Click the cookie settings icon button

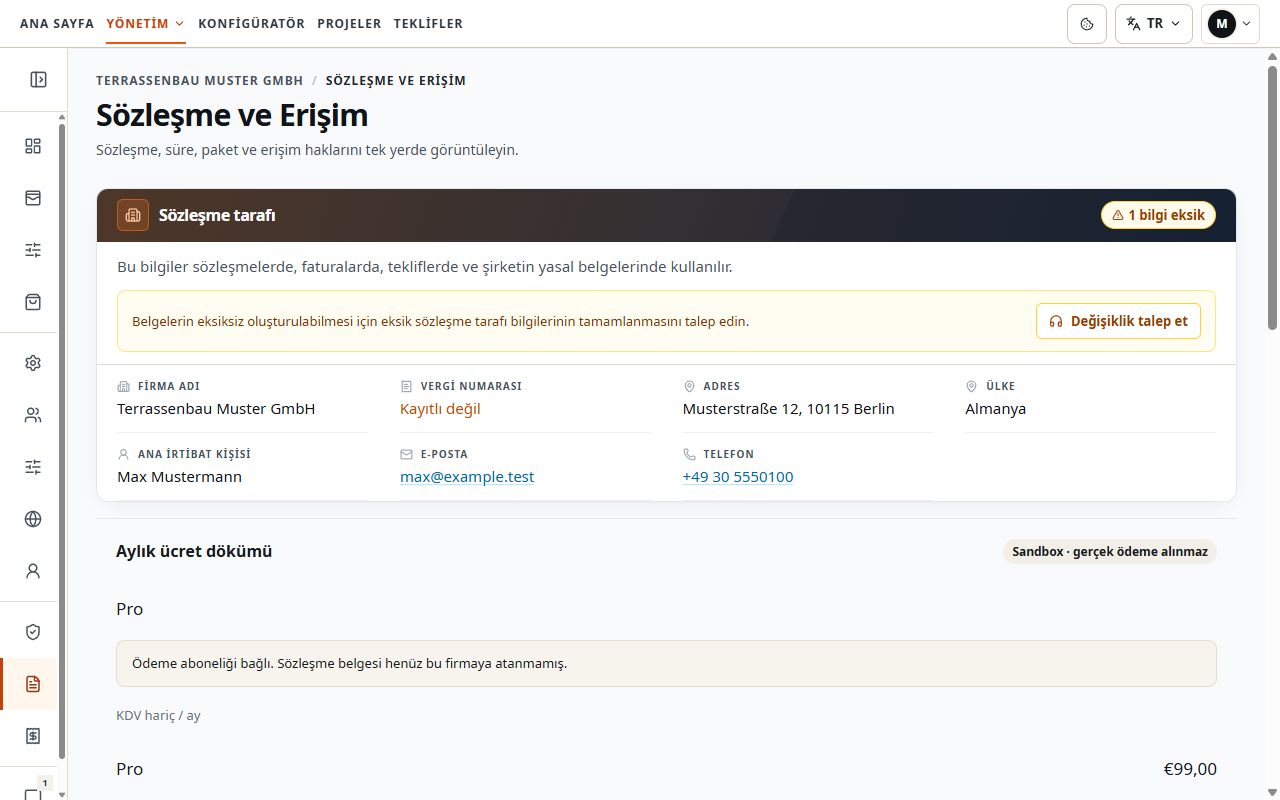(x=1087, y=24)
